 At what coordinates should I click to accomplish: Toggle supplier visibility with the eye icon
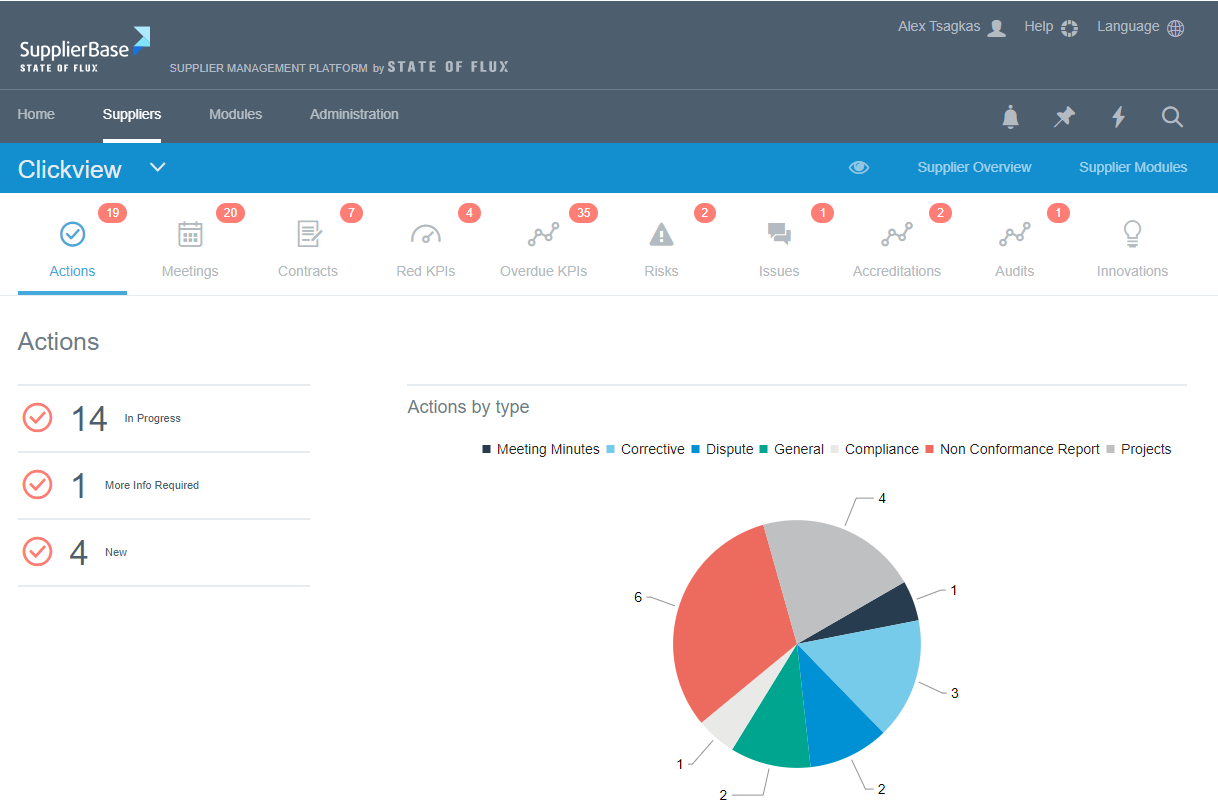[859, 167]
